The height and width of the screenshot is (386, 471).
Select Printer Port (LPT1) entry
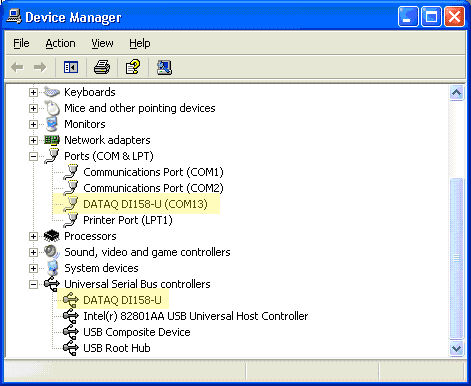[x=128, y=220]
